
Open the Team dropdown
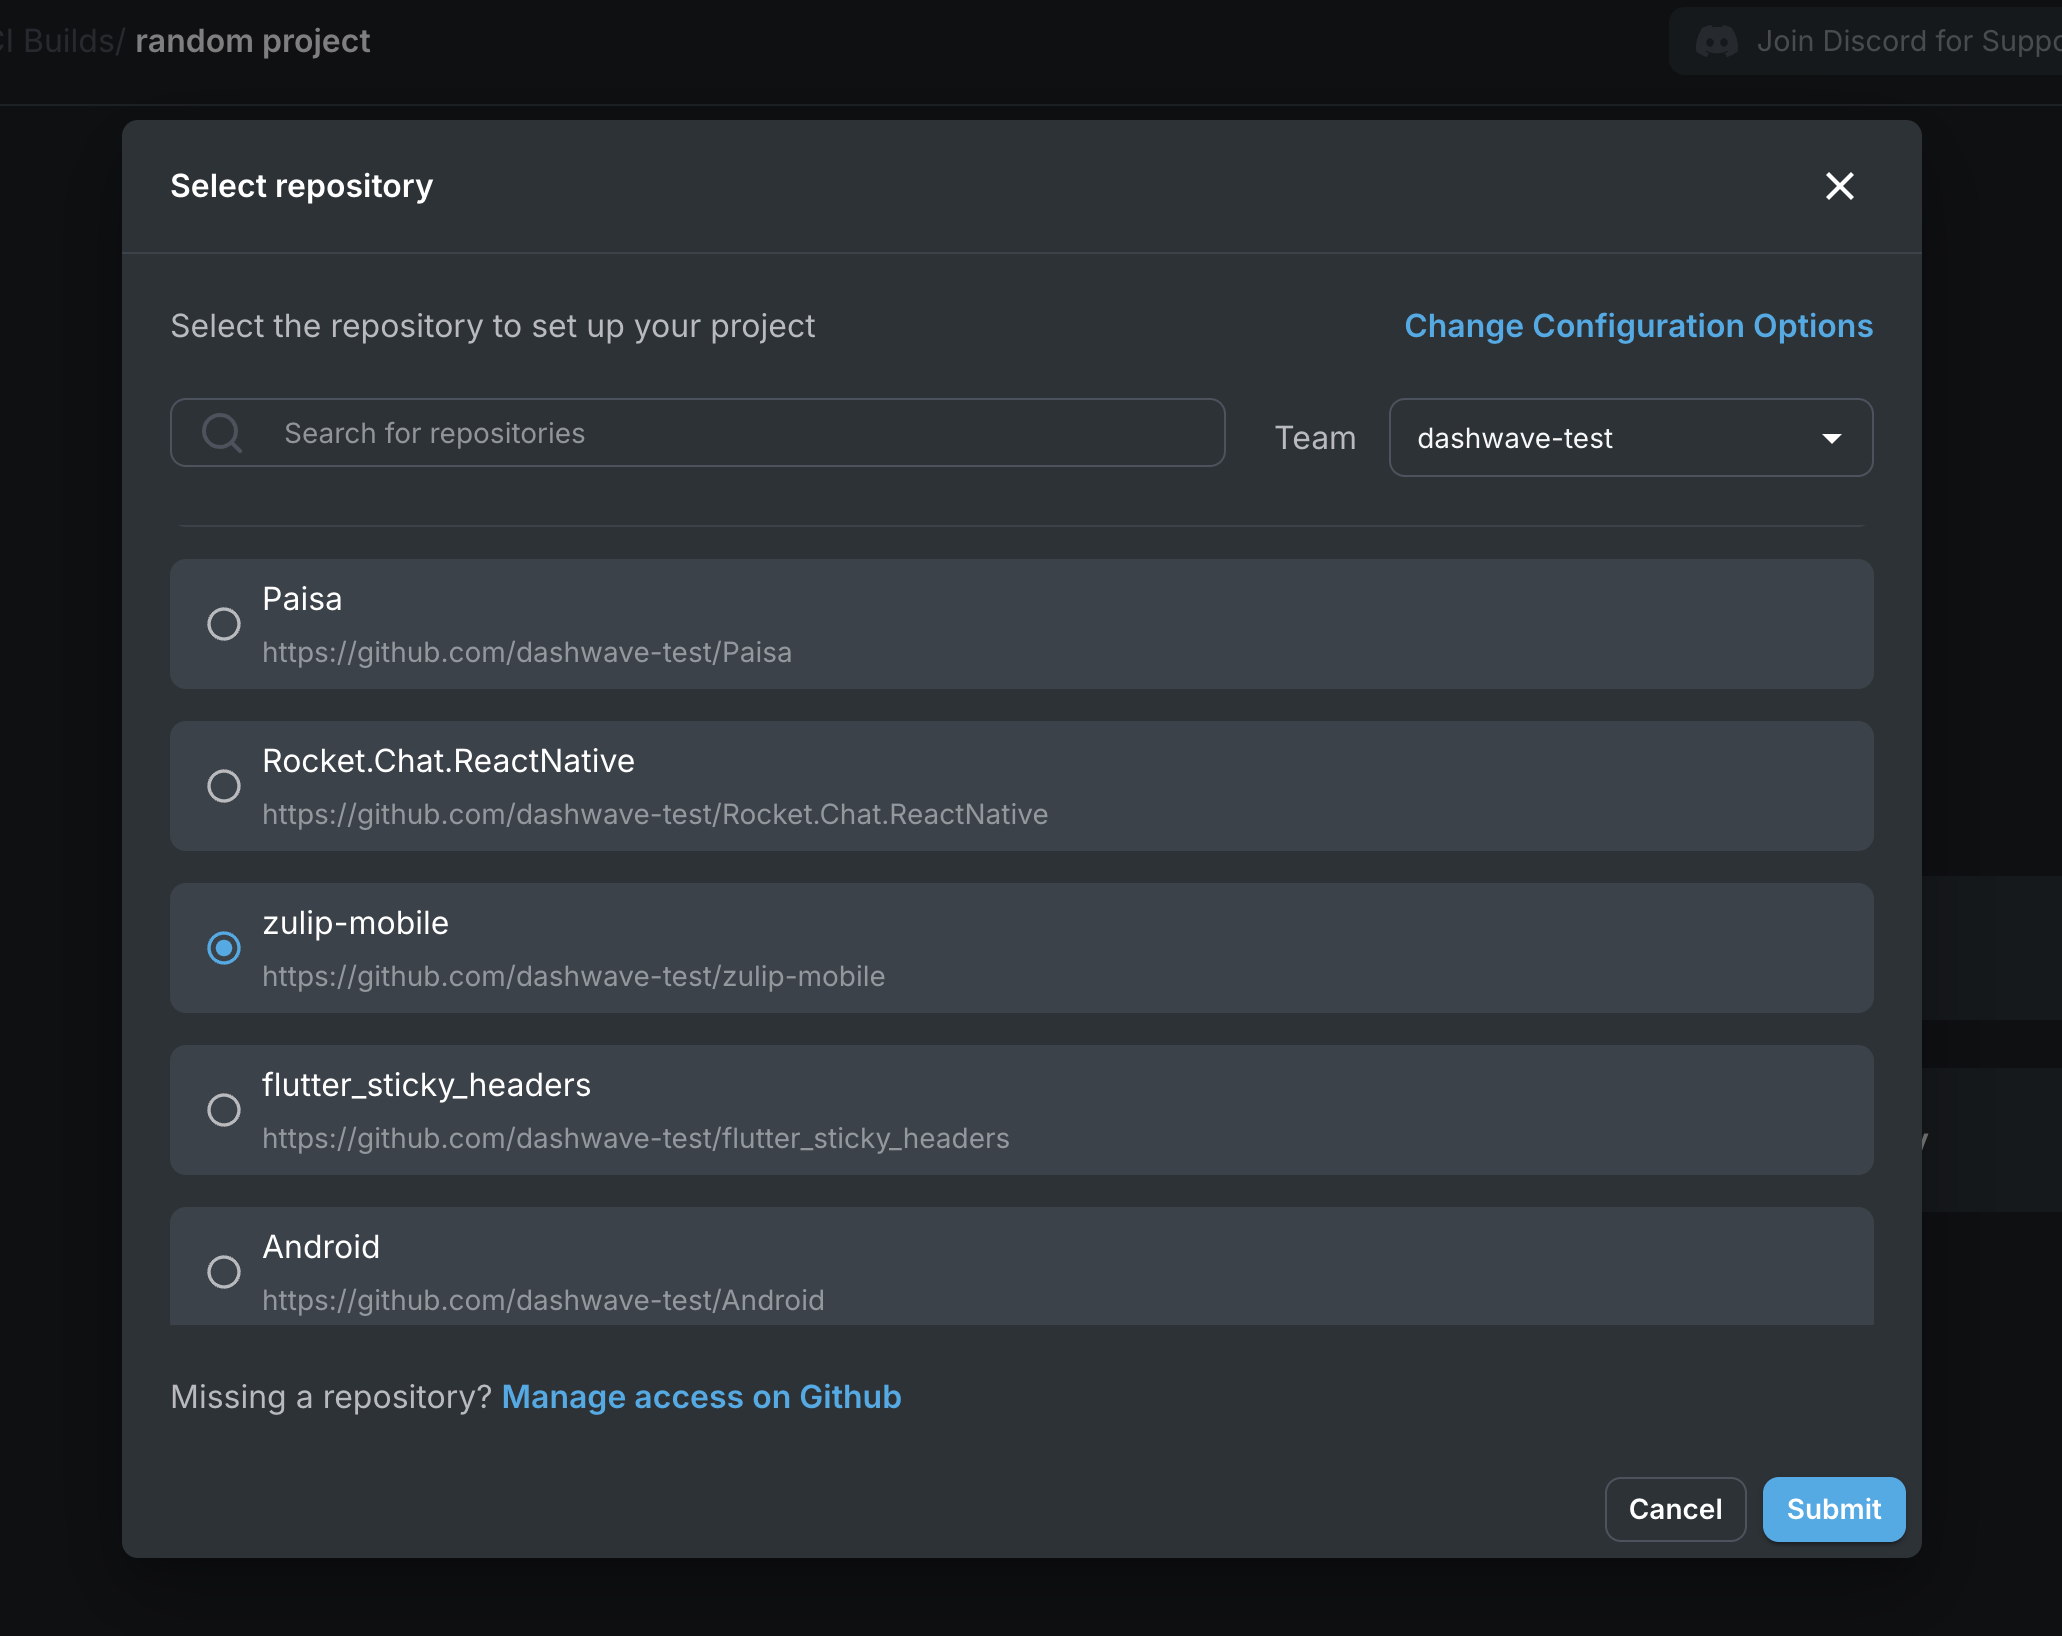coord(1630,438)
